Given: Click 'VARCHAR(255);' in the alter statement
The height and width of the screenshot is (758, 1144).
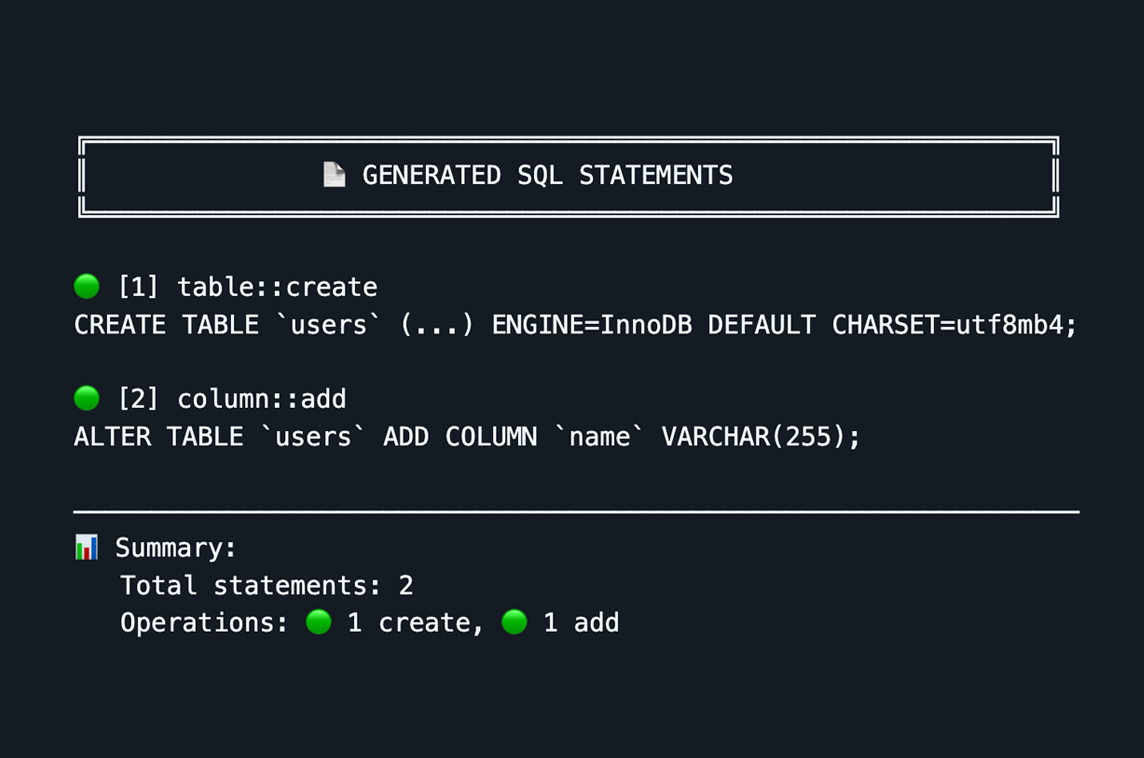Looking at the screenshot, I should (x=760, y=437).
